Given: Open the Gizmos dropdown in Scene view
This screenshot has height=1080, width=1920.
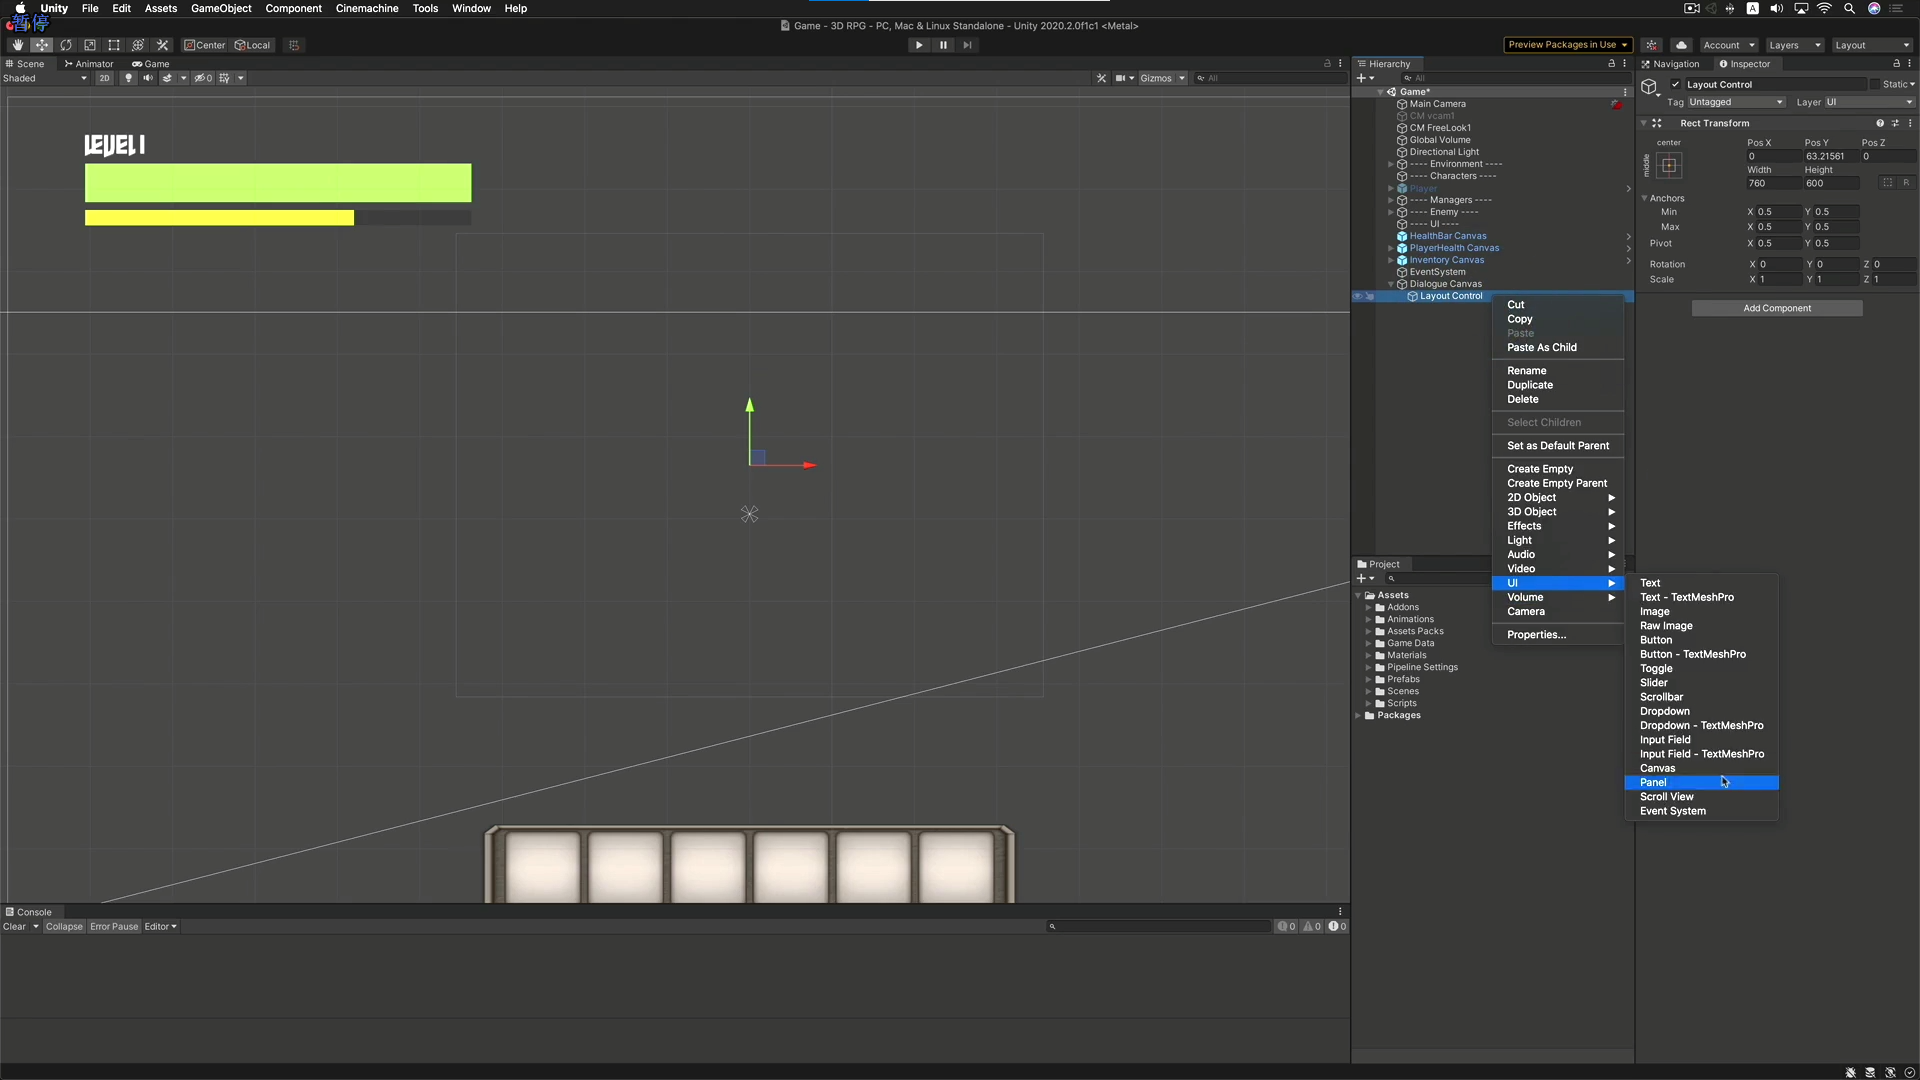Looking at the screenshot, I should click(1161, 78).
